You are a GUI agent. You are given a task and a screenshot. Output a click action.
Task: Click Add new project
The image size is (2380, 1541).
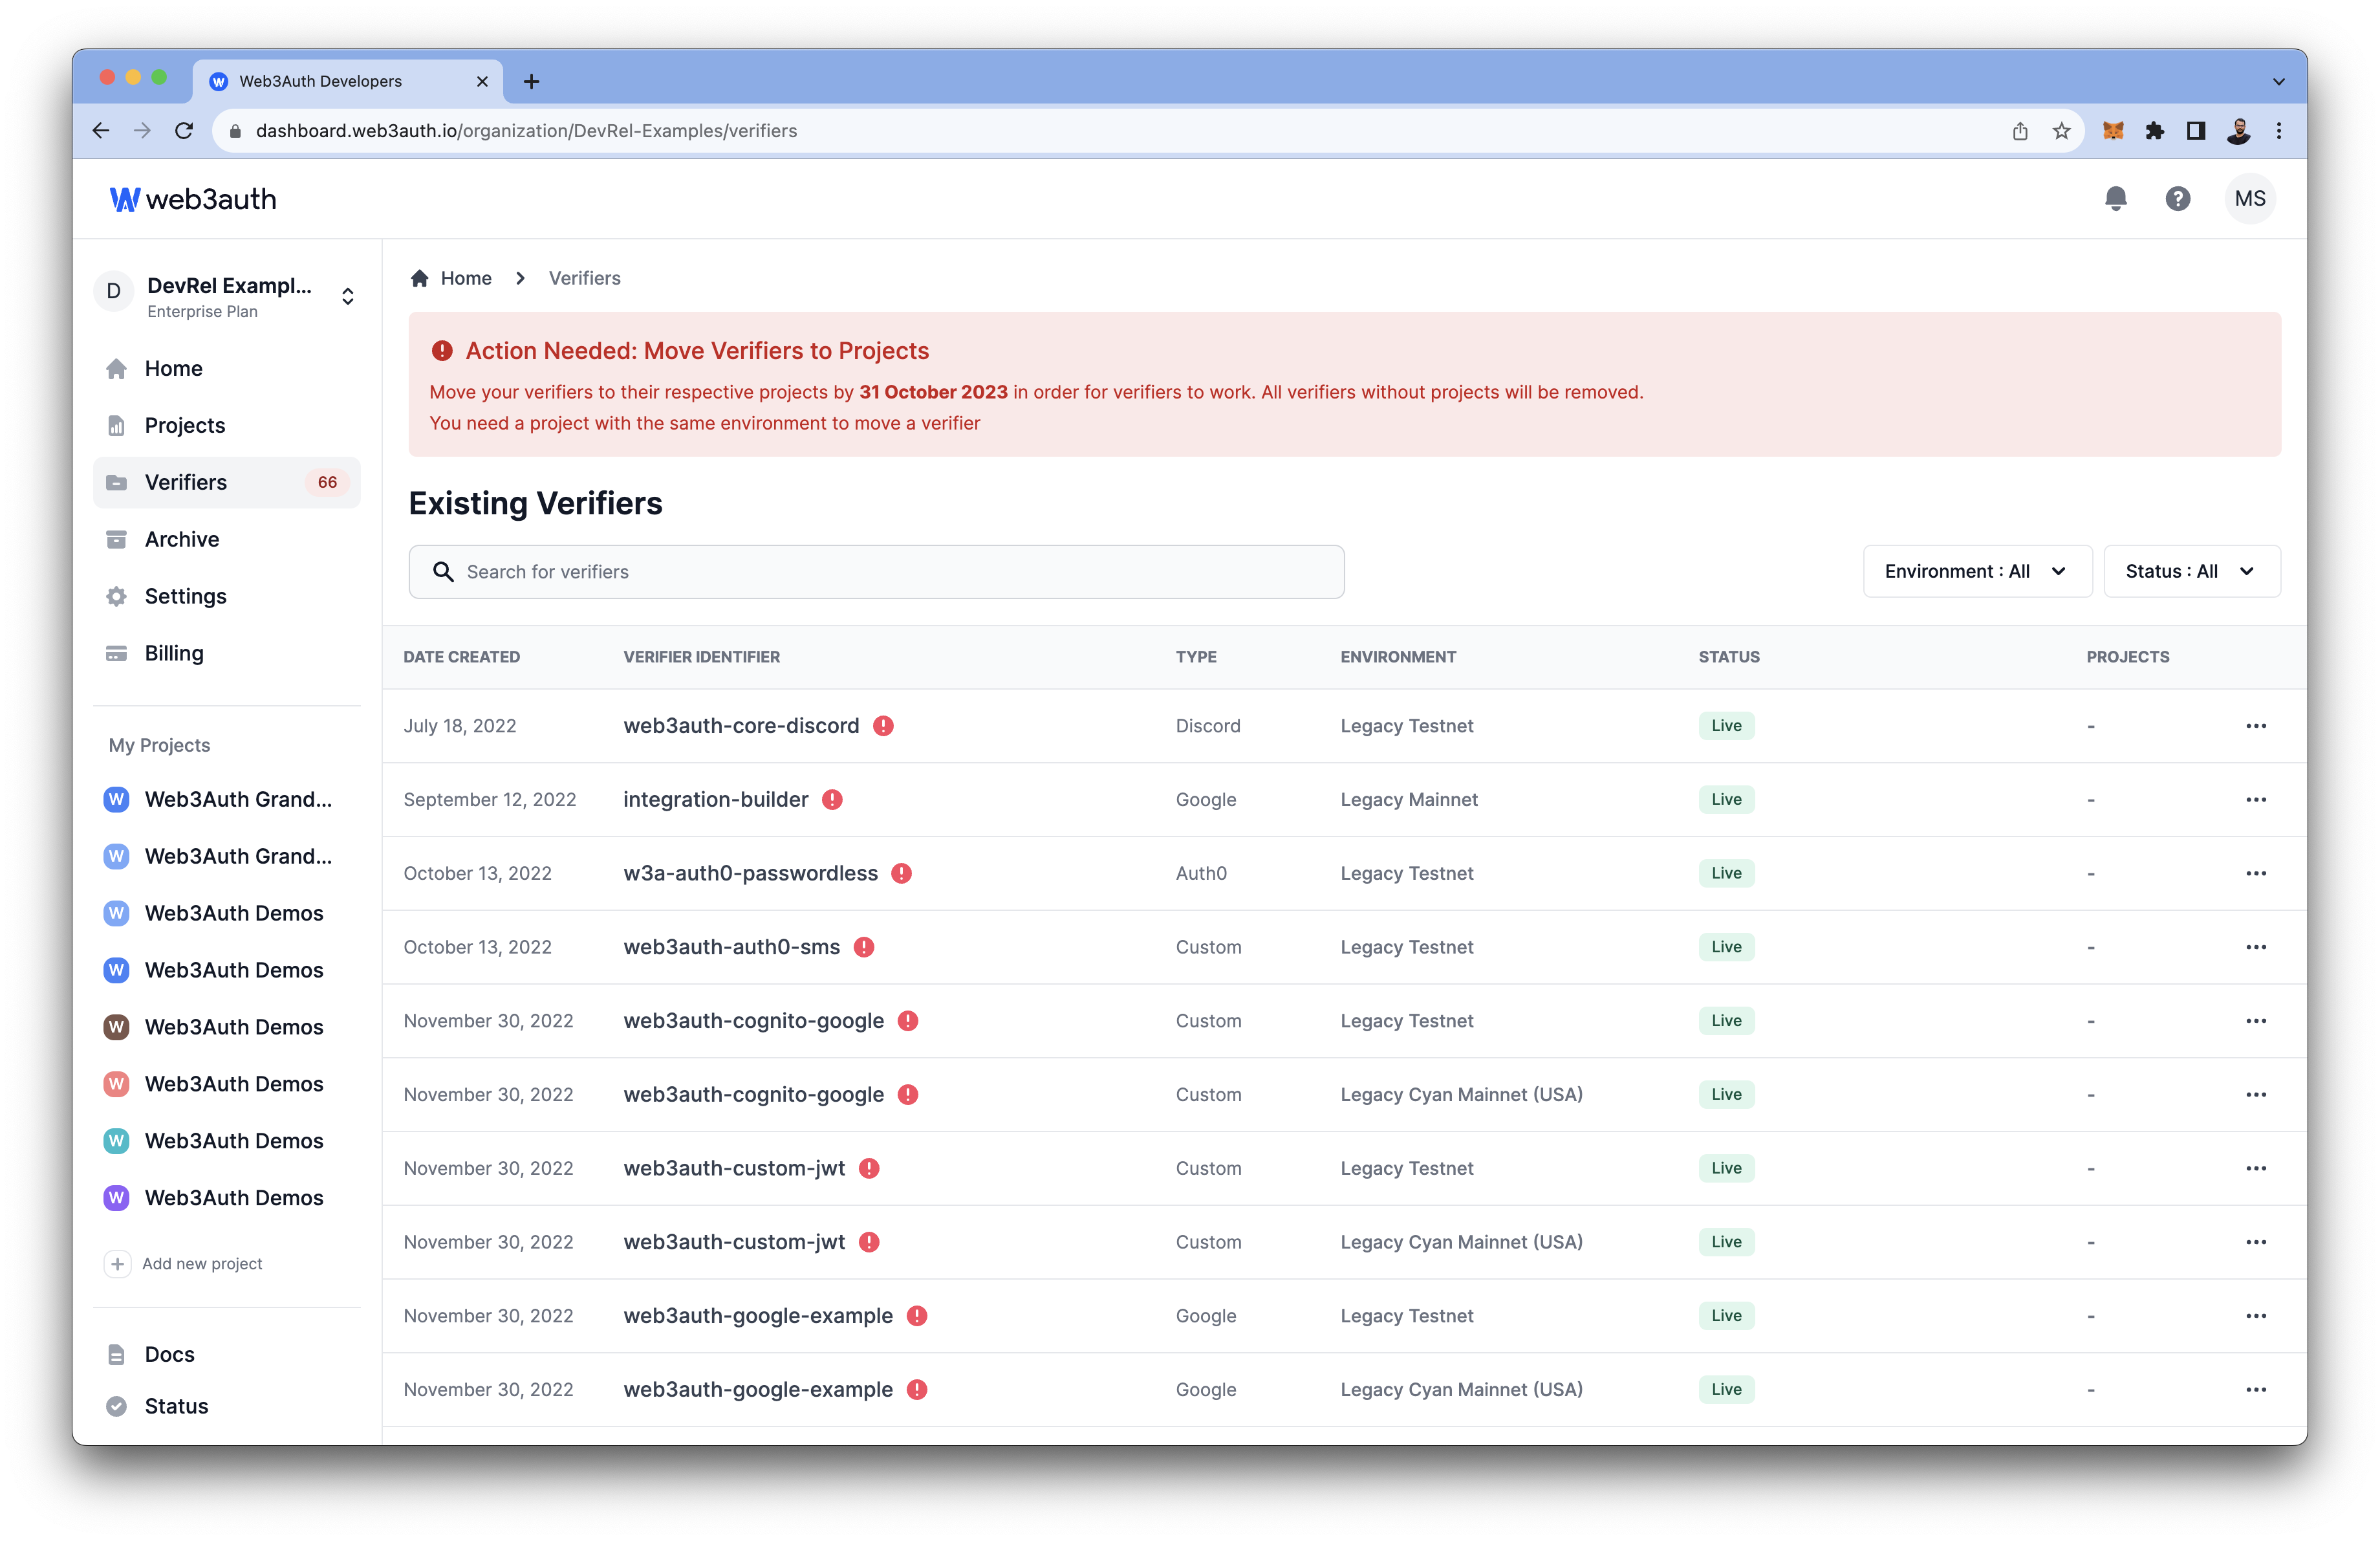point(202,1264)
